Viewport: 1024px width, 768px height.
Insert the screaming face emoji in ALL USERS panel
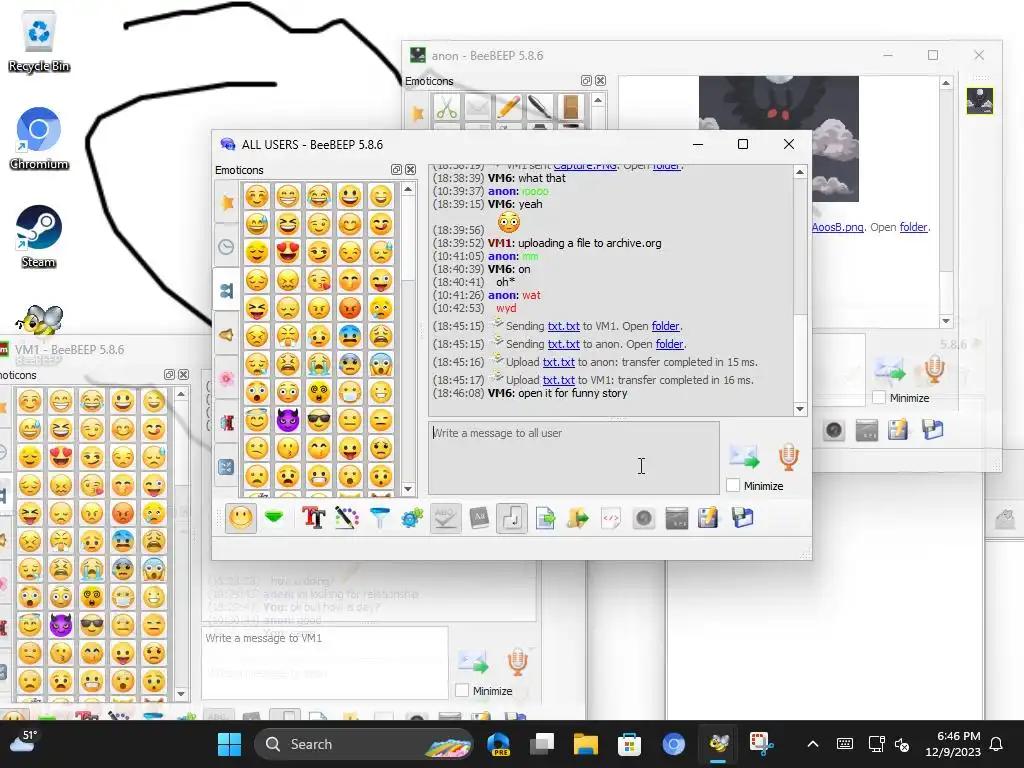point(381,364)
